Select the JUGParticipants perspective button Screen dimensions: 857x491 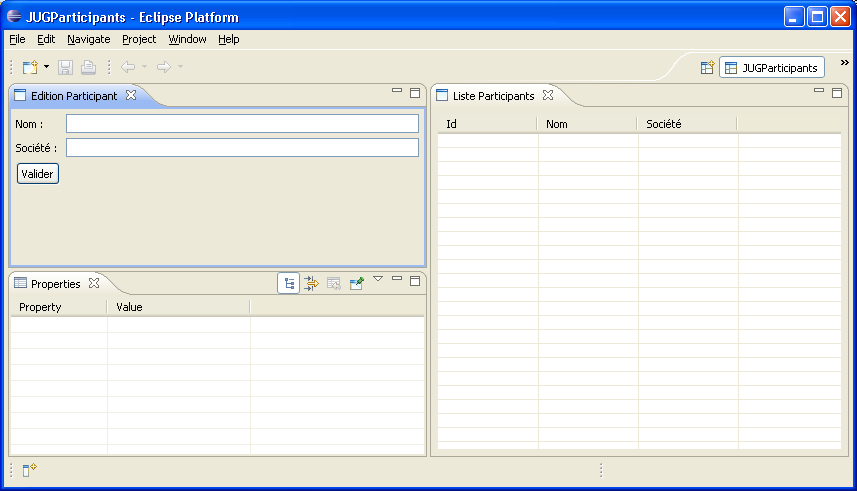click(x=771, y=68)
